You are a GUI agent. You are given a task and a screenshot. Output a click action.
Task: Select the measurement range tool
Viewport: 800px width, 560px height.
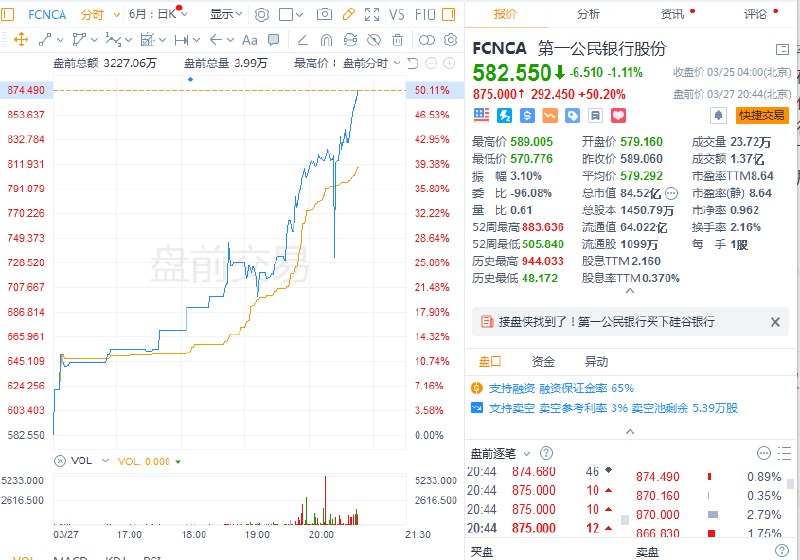[x=181, y=40]
